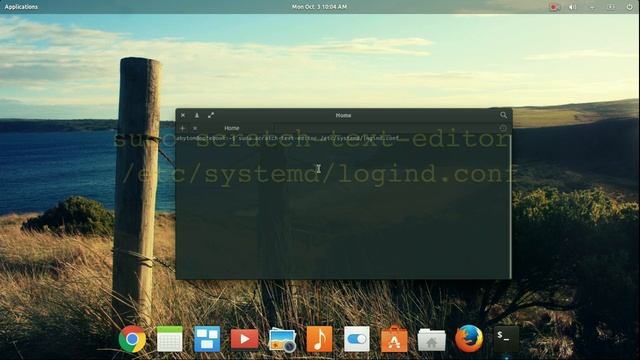Open Multitasking View from the dock
The image size is (640, 360).
tap(207, 339)
